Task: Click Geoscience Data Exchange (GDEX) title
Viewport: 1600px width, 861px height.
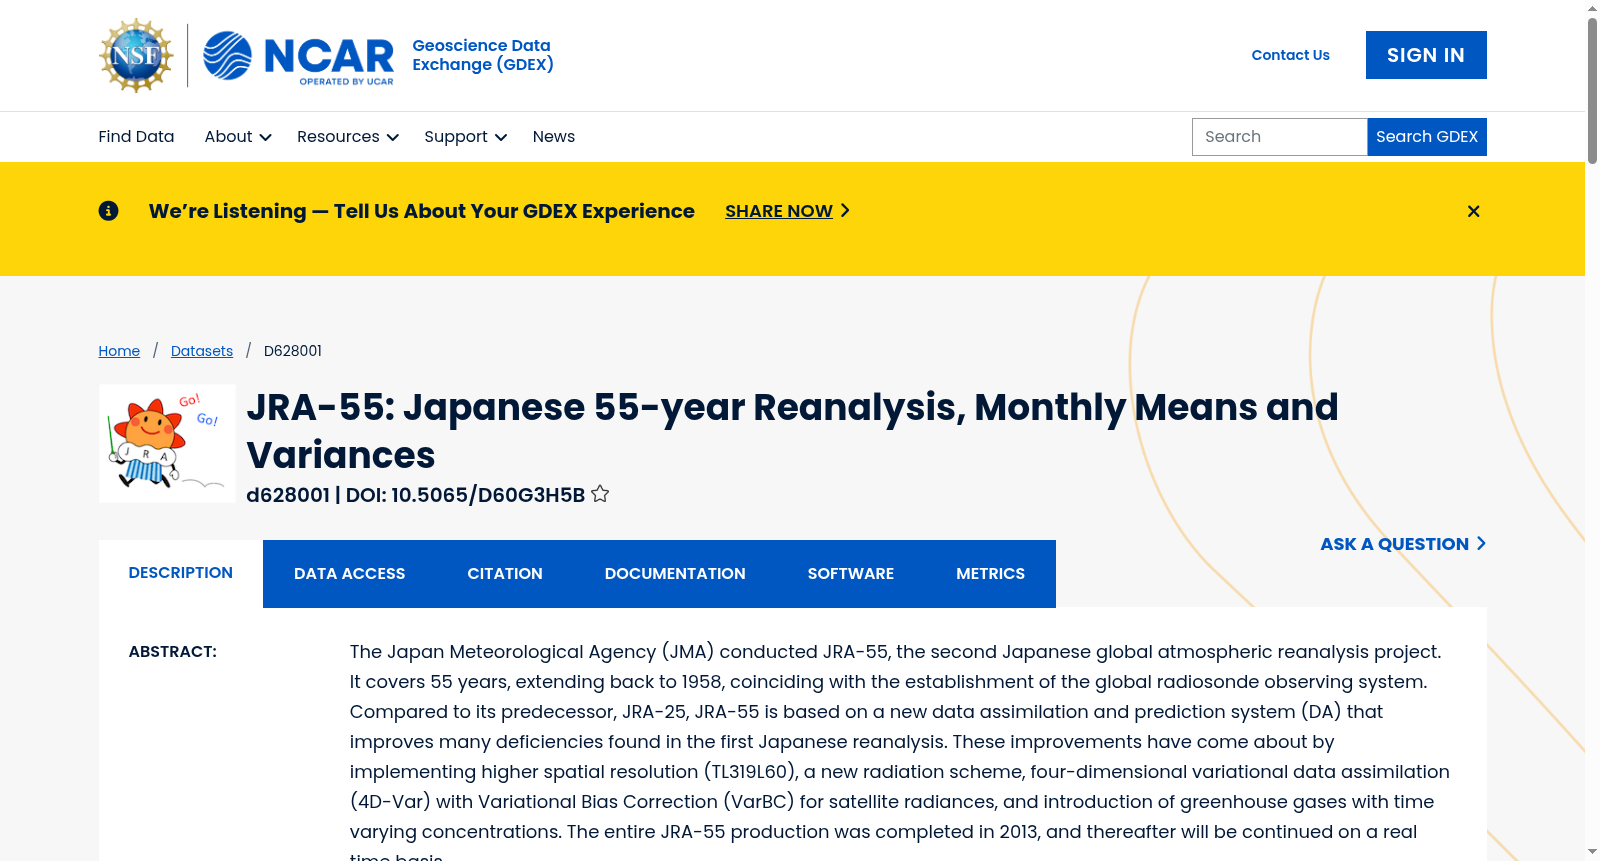Action: (483, 55)
